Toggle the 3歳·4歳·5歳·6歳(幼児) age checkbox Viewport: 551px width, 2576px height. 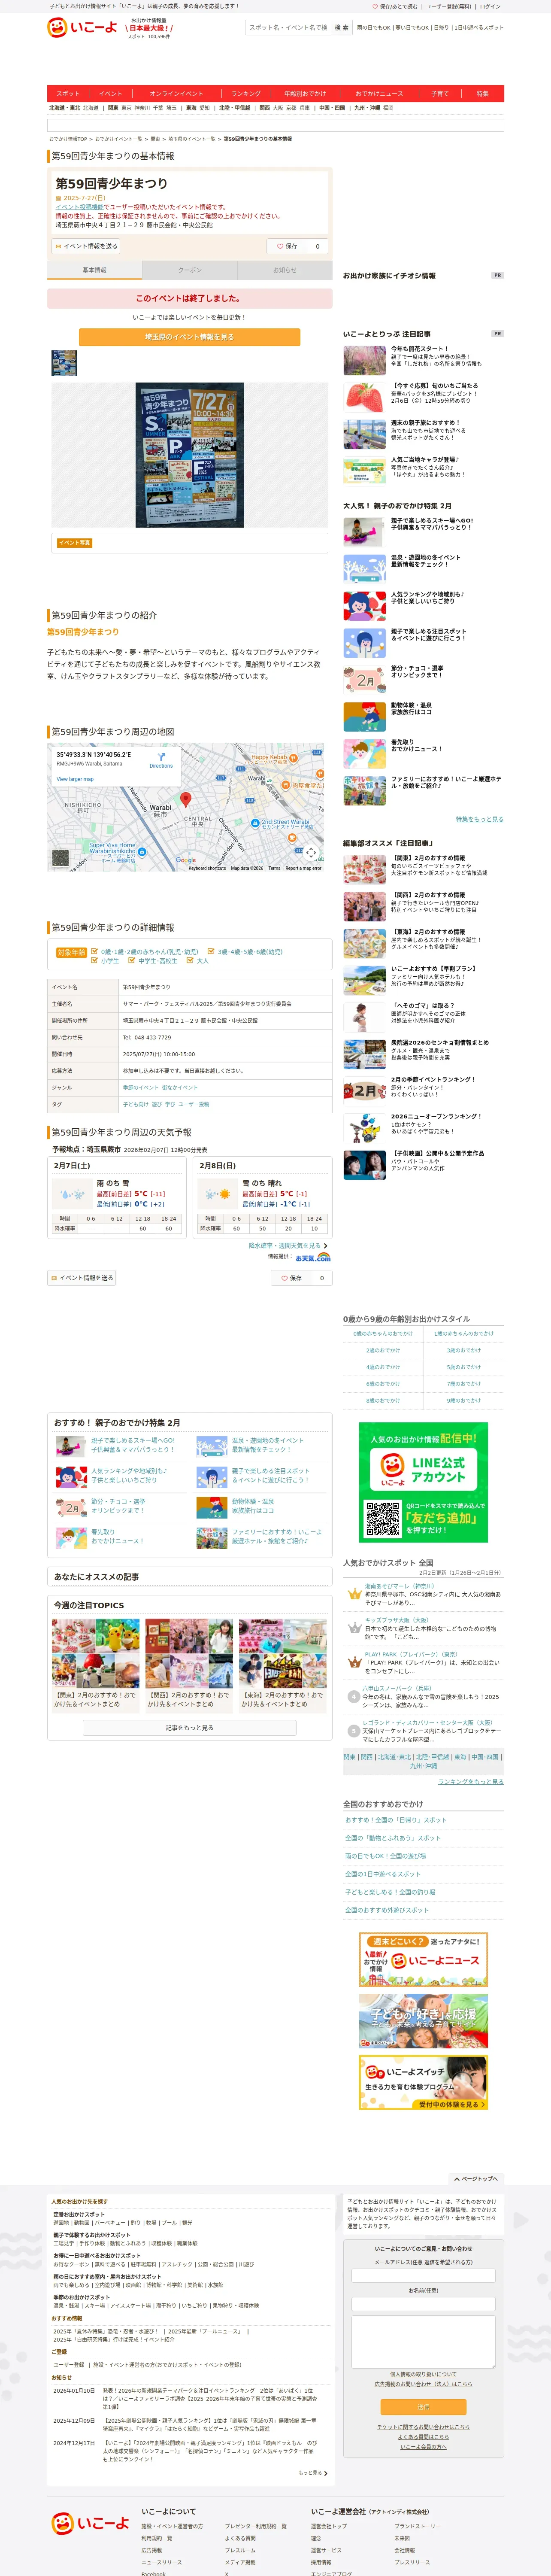[x=211, y=952]
